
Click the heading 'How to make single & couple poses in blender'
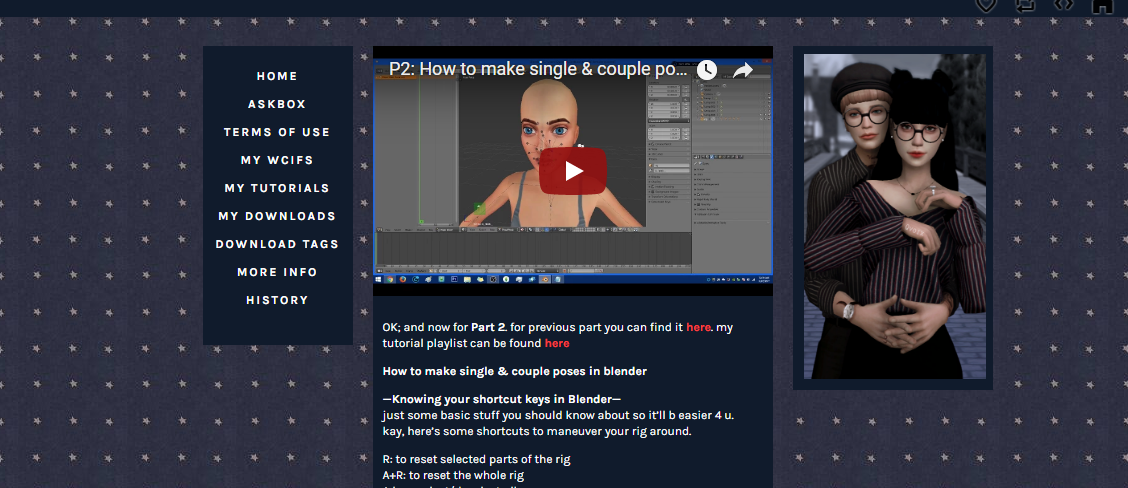coord(514,371)
